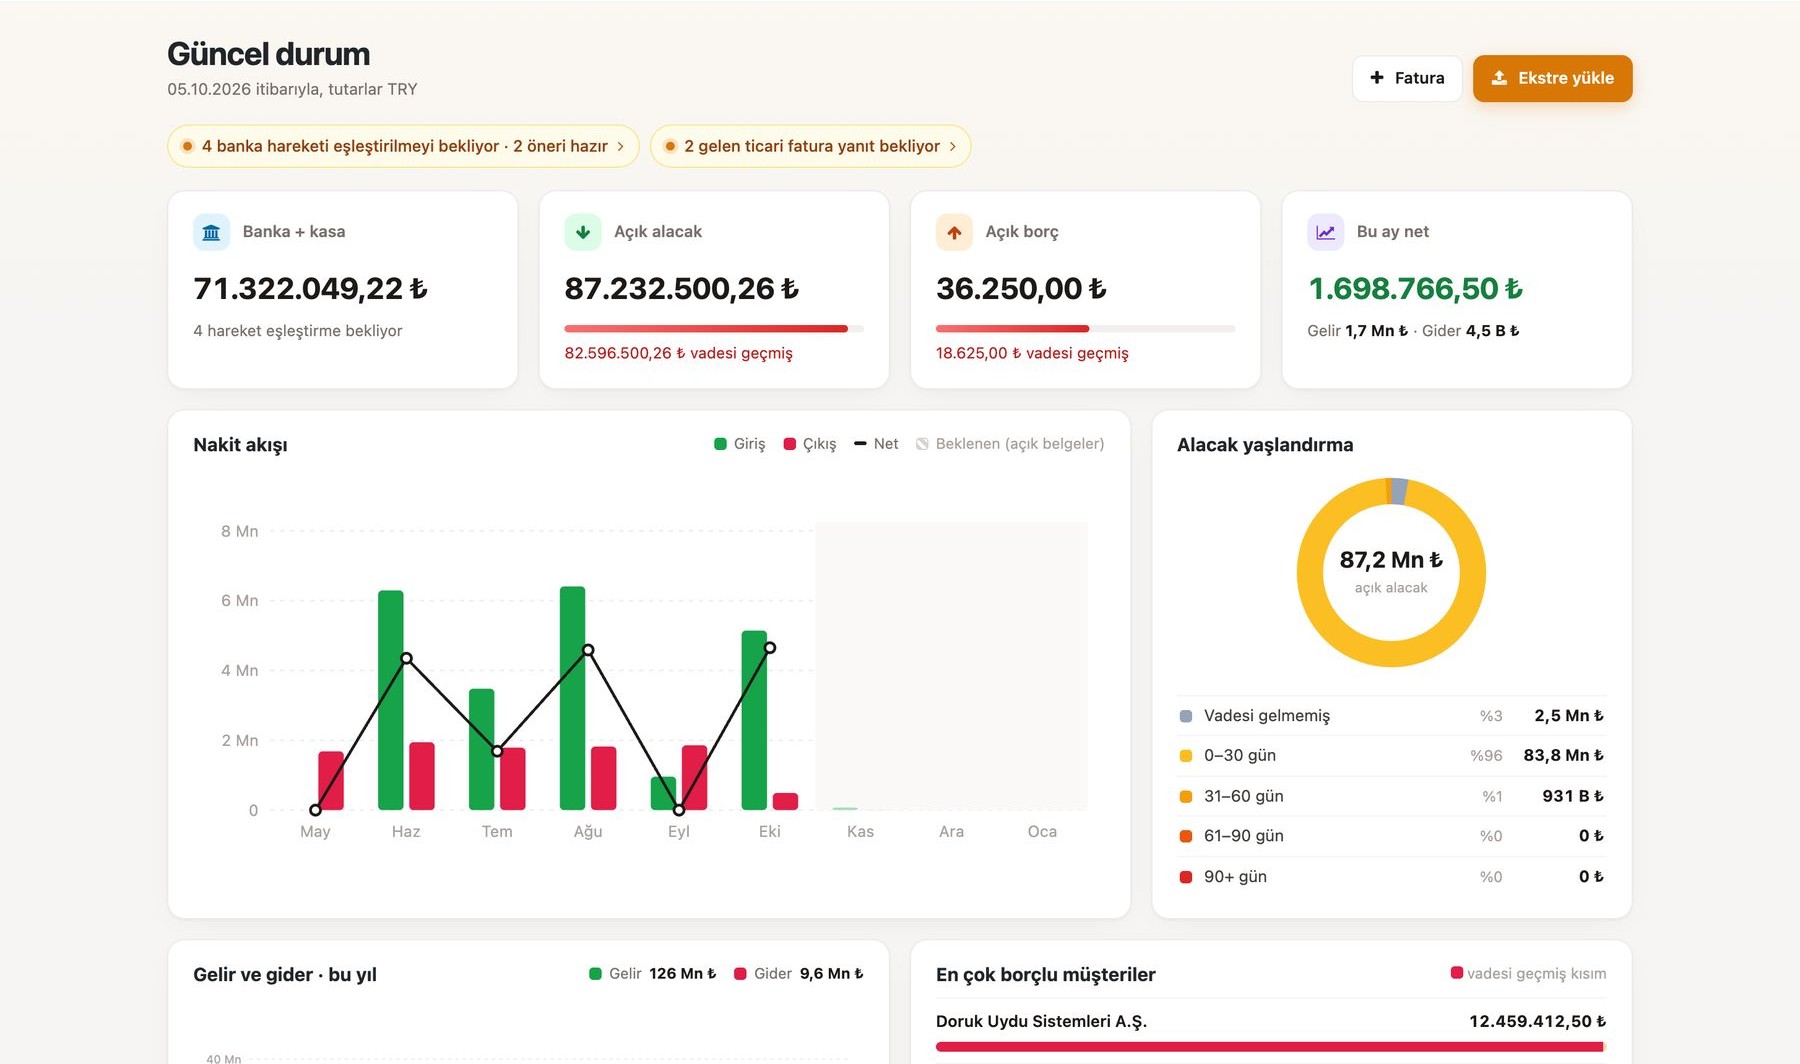Click 4 hareket eşleştirme bekliyor text
The image size is (1800, 1064).
[298, 331]
